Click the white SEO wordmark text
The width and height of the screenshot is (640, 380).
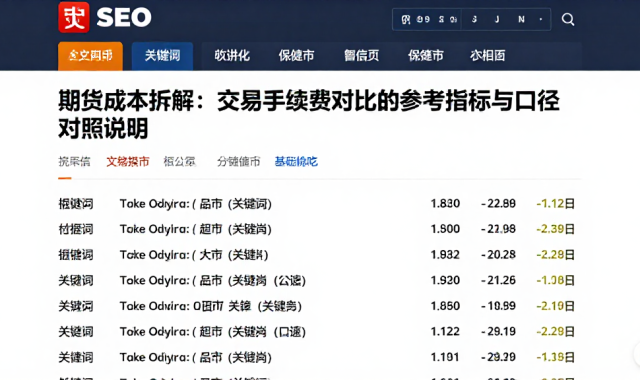tap(124, 18)
